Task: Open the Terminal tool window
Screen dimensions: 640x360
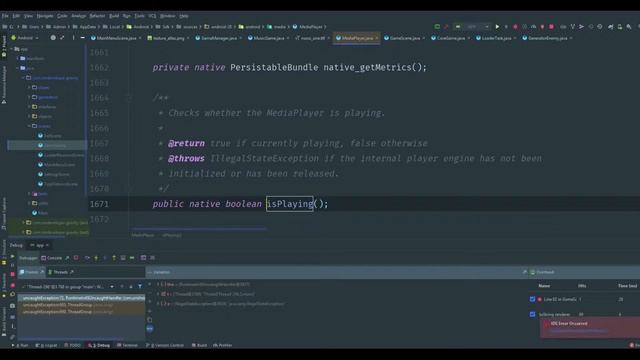Action: tap(127, 345)
